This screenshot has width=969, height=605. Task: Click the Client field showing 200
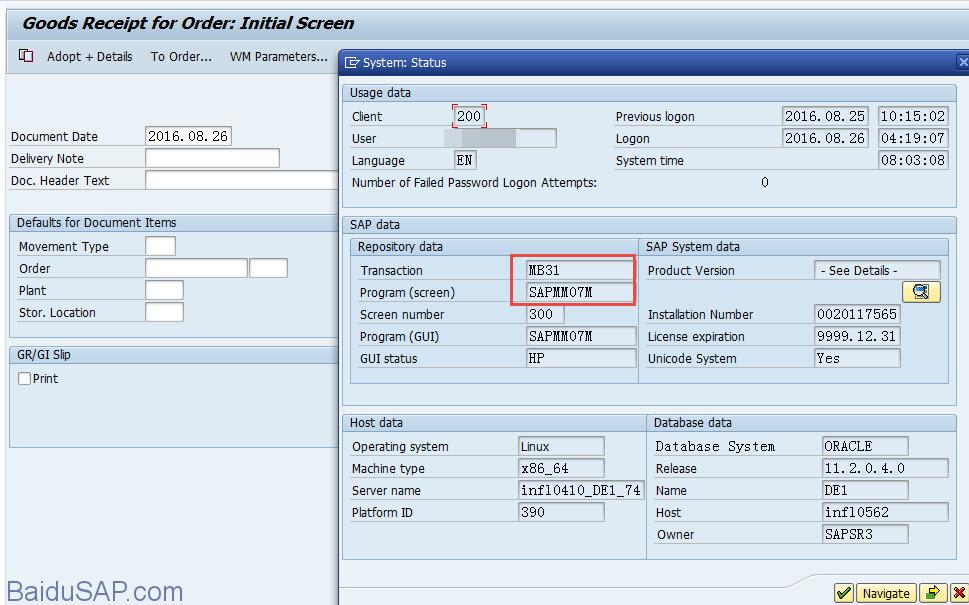click(x=469, y=116)
